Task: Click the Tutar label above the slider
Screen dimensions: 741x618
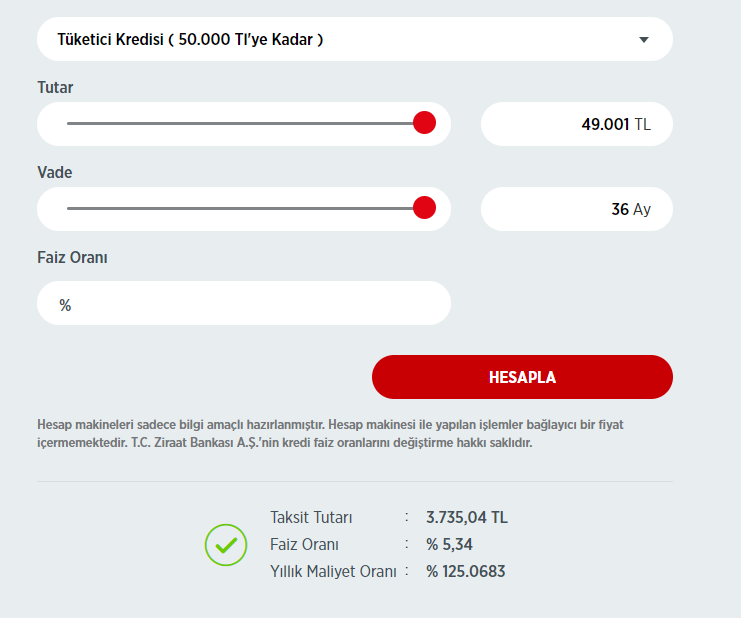Action: pyautogui.click(x=55, y=88)
